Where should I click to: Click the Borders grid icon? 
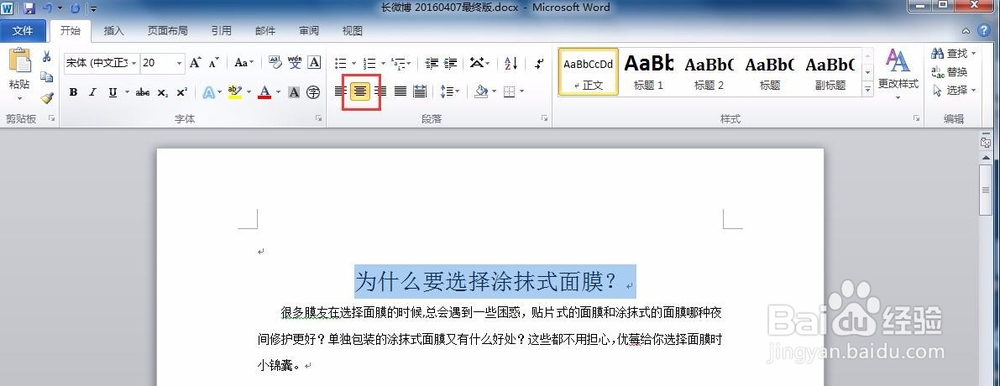tap(509, 92)
